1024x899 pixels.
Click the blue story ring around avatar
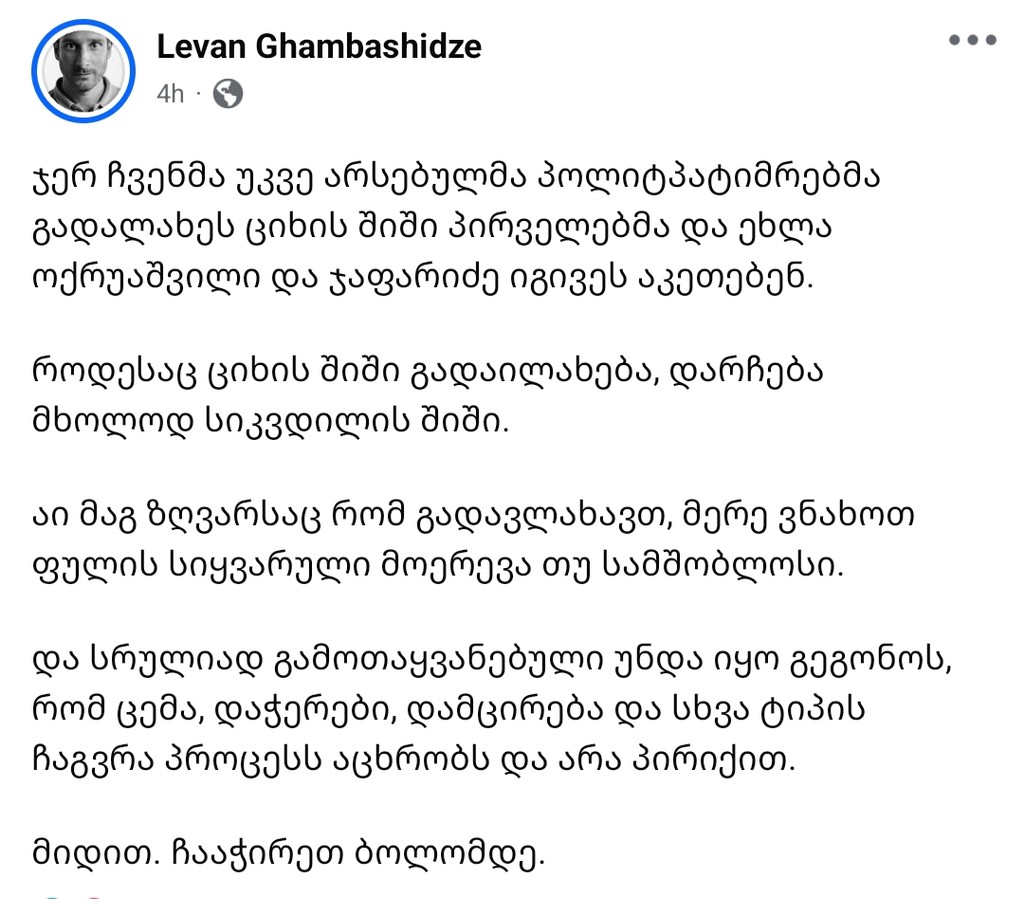[84, 71]
